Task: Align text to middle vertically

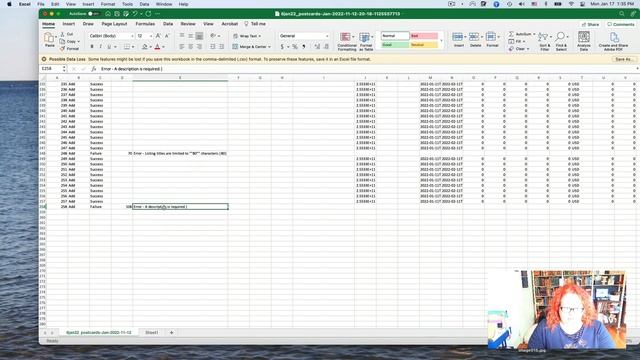Action: [x=191, y=36]
